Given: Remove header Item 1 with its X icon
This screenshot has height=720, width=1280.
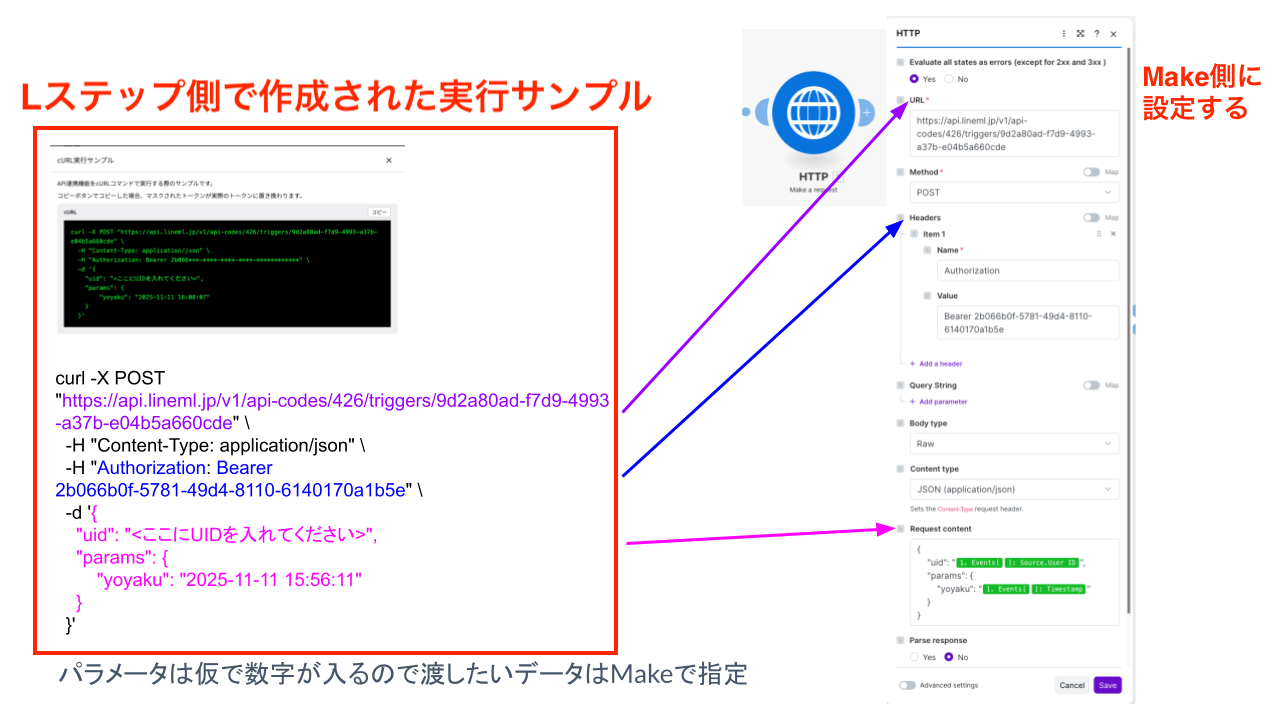Looking at the screenshot, I should point(1112,231).
